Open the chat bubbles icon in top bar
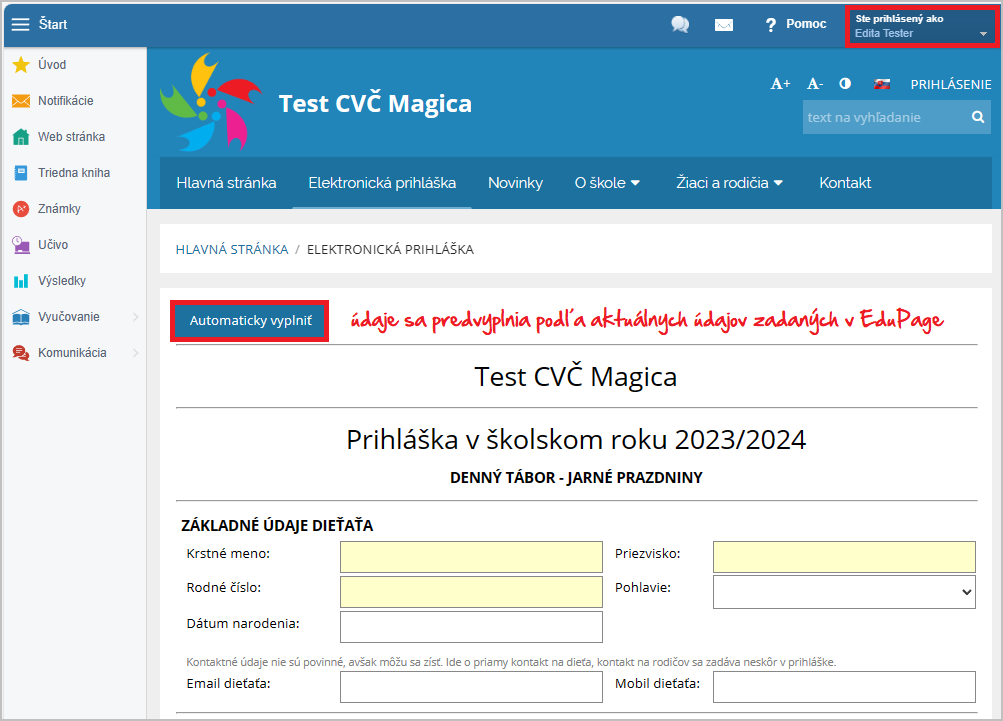Screen dimensions: 1003x721 coord(680,24)
